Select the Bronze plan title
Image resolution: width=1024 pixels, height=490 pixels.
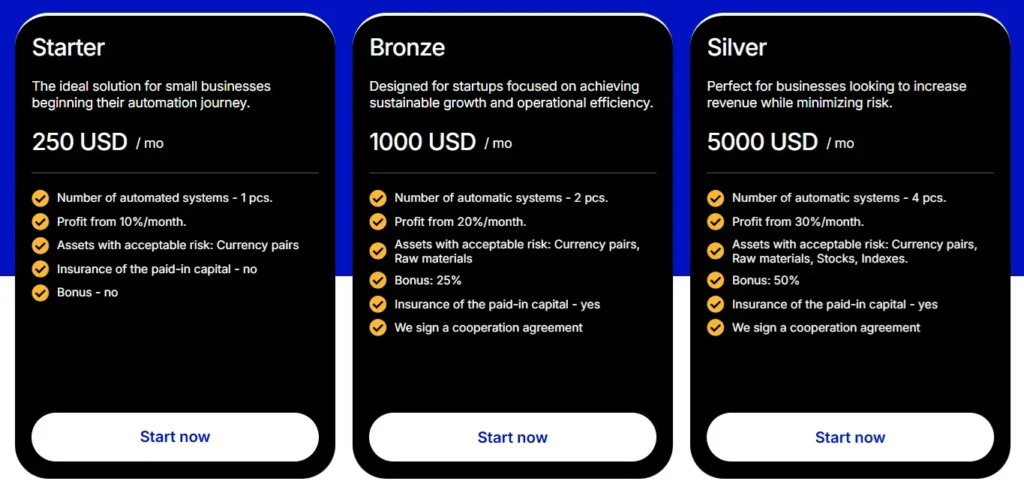pos(407,47)
